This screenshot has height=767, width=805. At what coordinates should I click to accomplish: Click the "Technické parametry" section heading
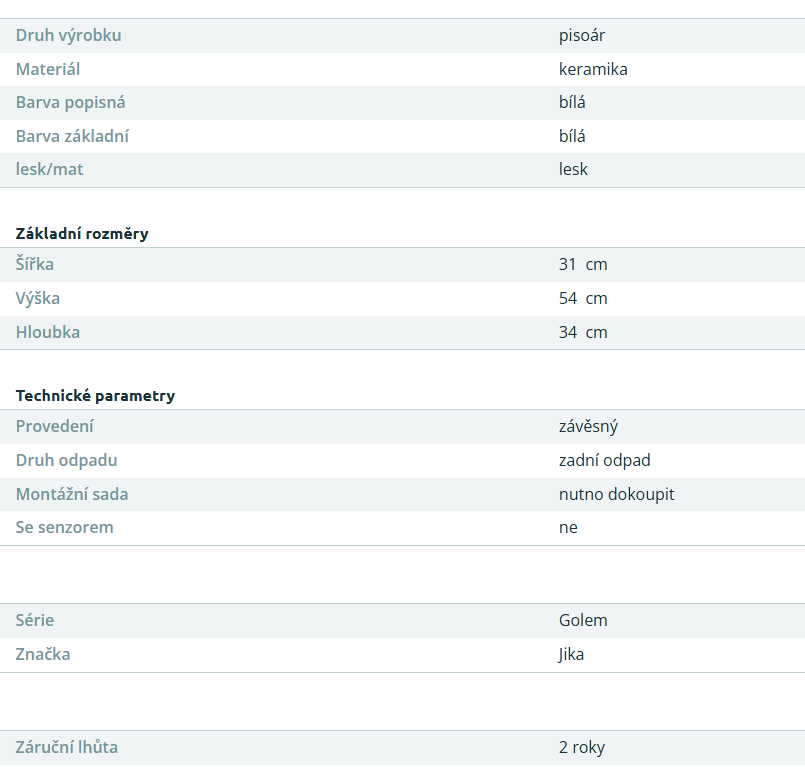(x=95, y=396)
